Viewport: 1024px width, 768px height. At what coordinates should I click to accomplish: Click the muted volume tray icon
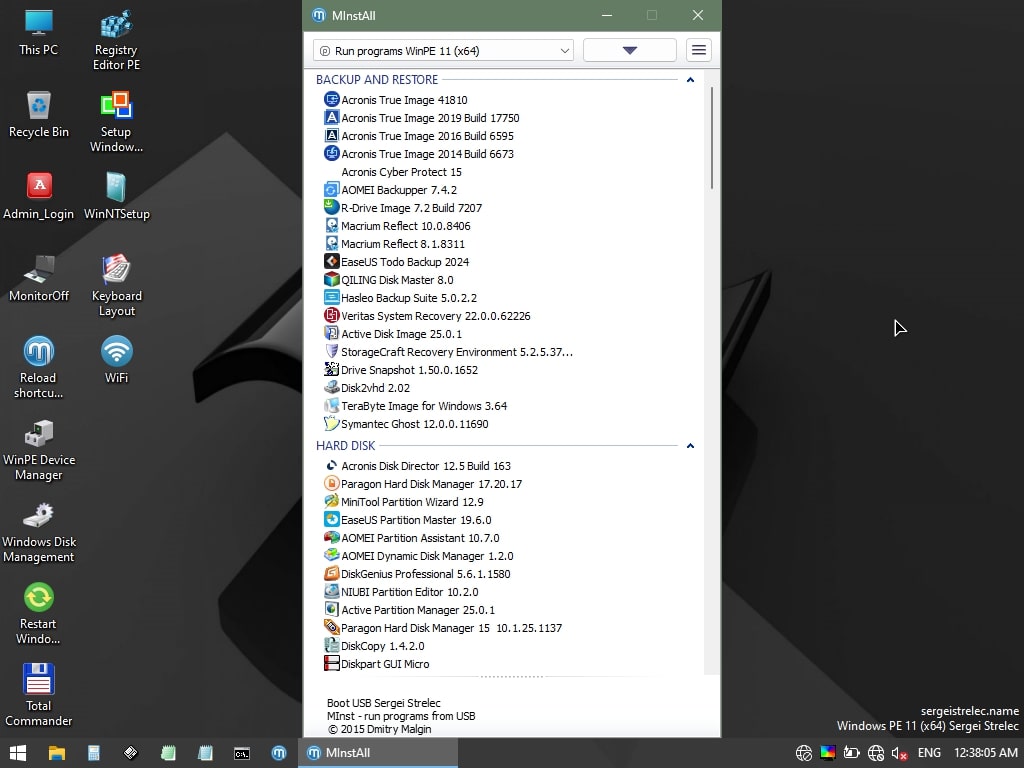(899, 753)
